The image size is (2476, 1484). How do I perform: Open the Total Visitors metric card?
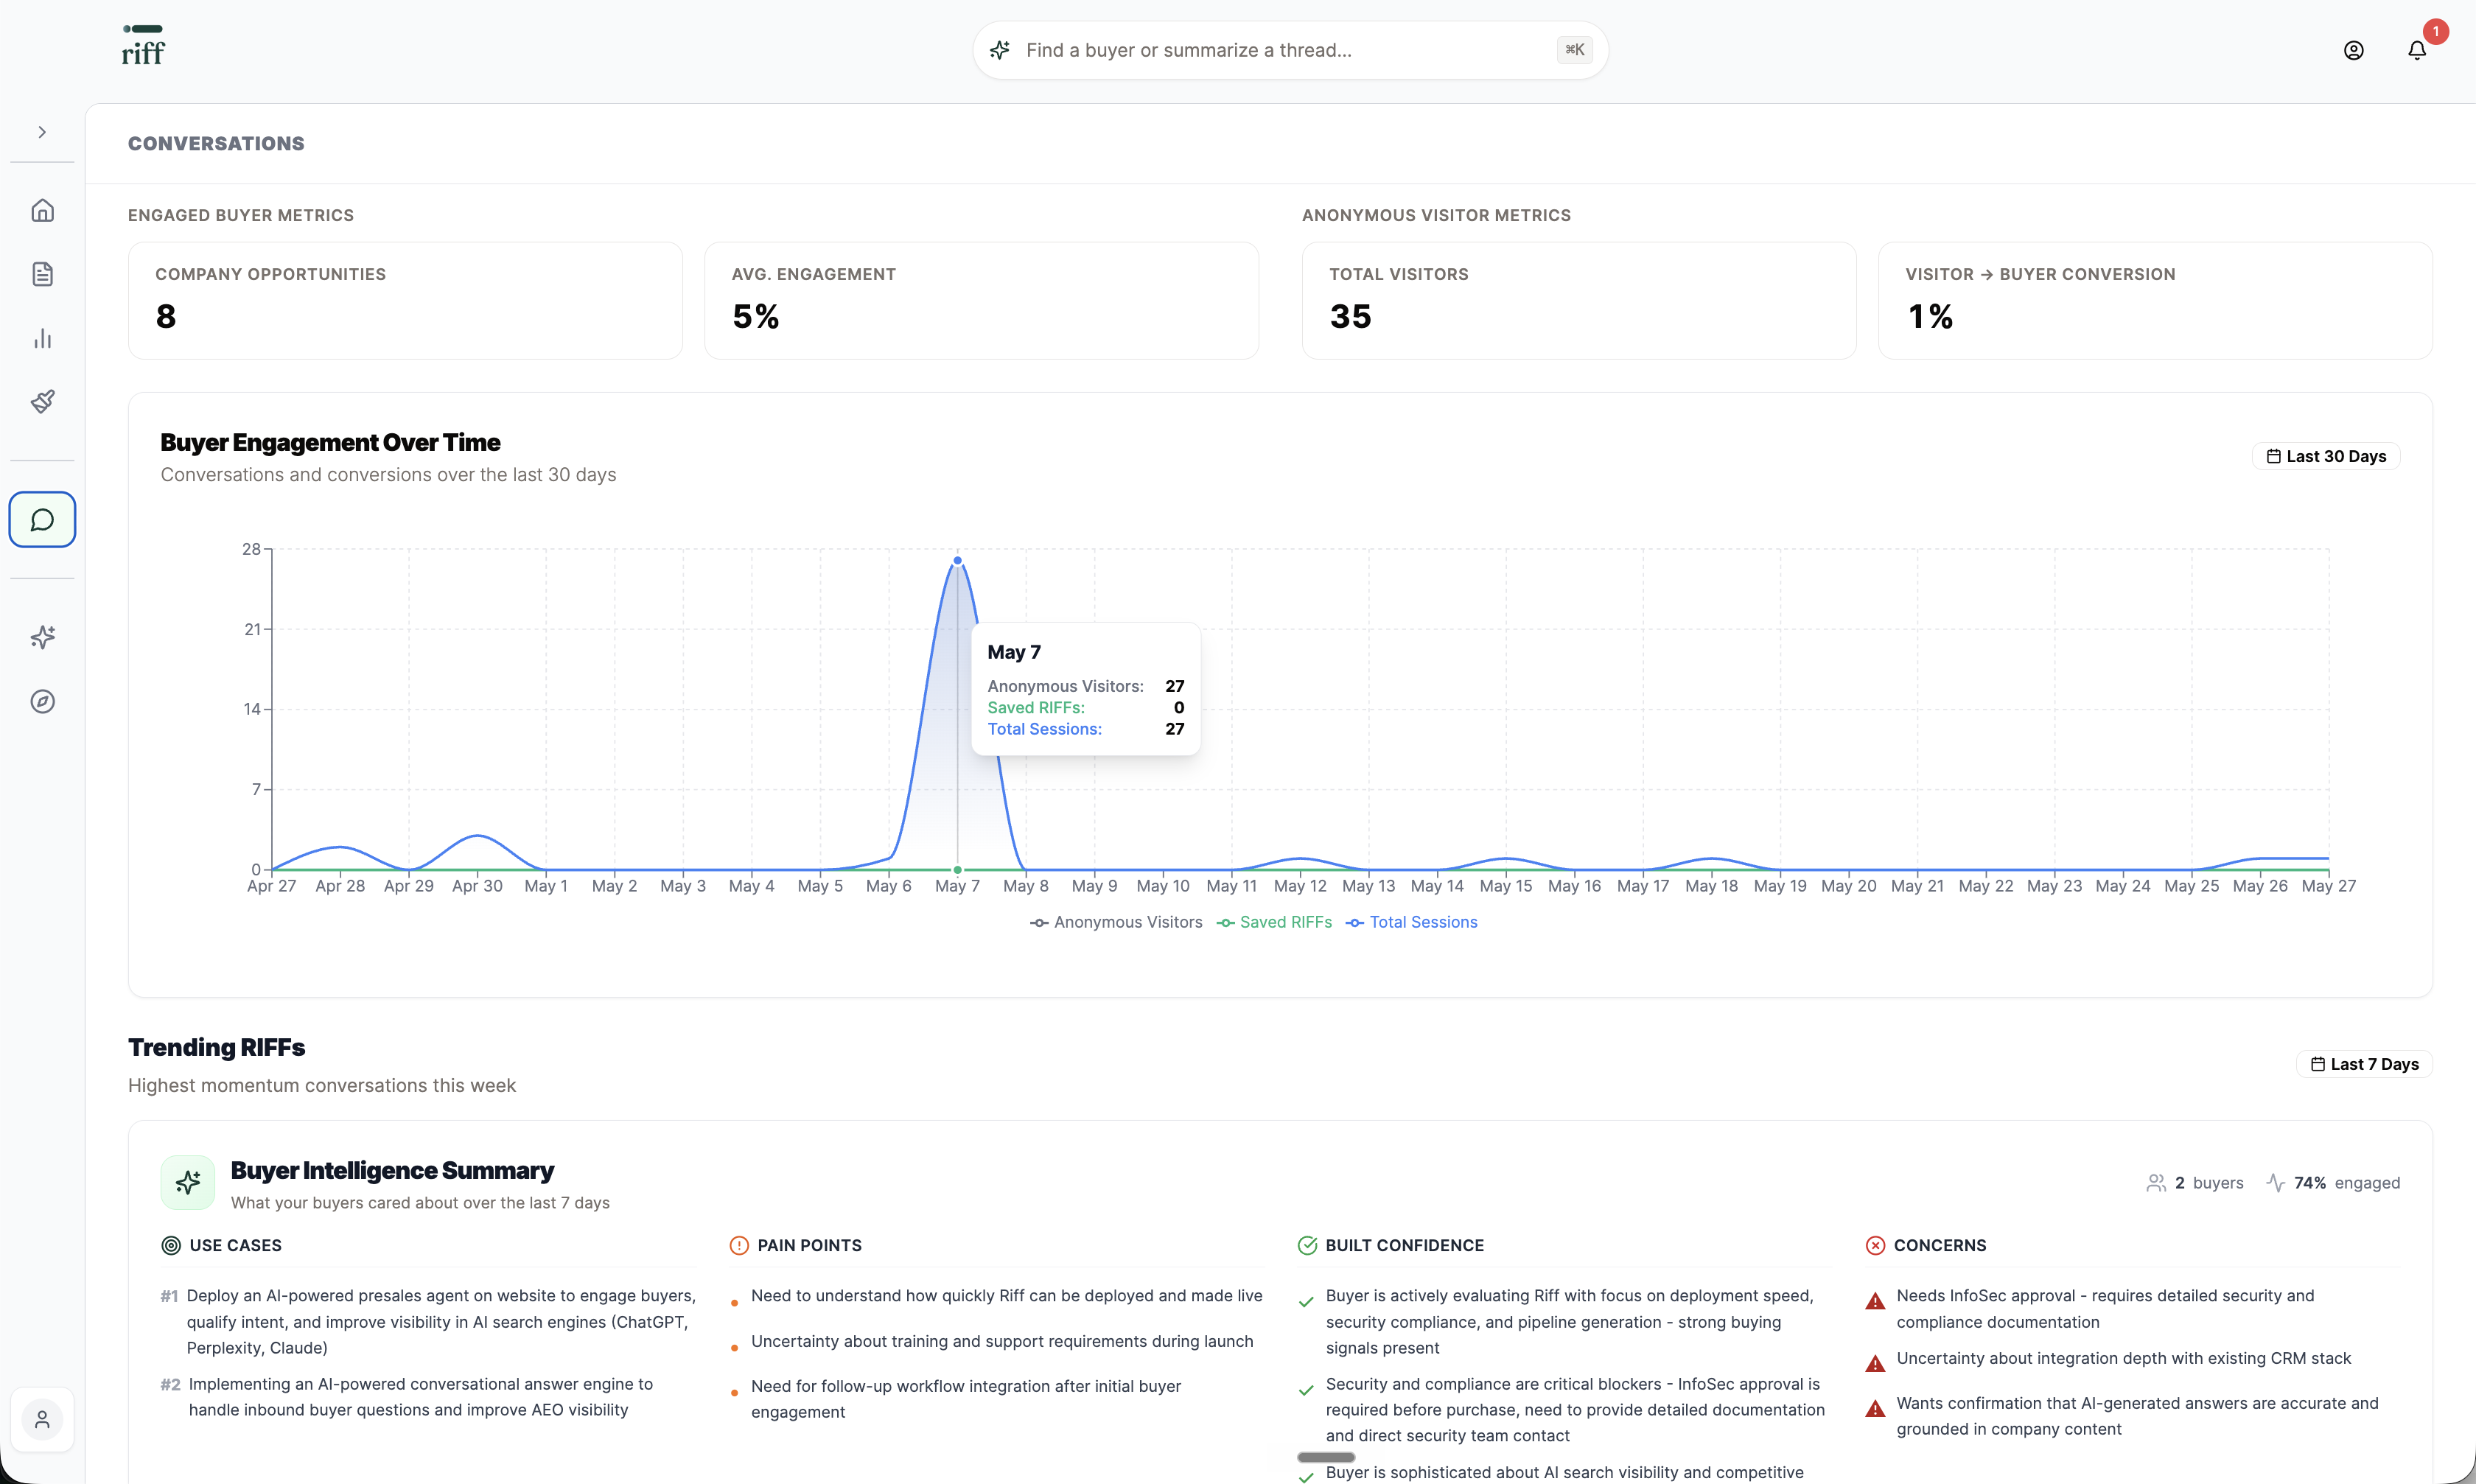coord(1579,300)
